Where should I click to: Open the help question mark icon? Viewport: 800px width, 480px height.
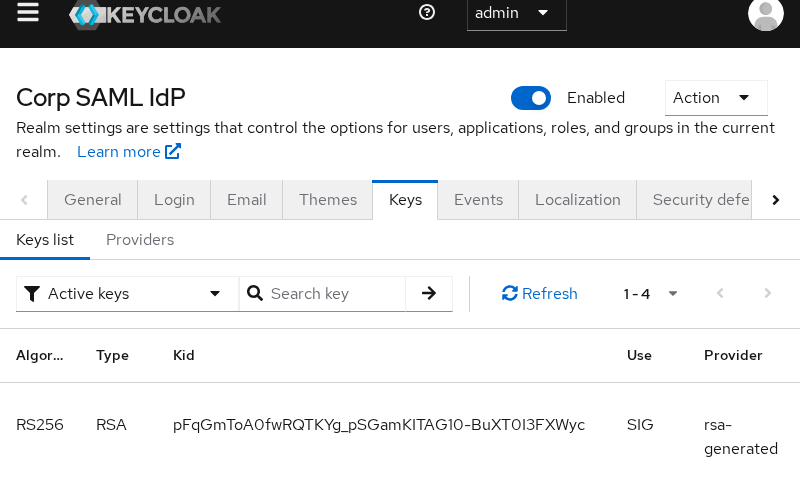click(x=427, y=12)
